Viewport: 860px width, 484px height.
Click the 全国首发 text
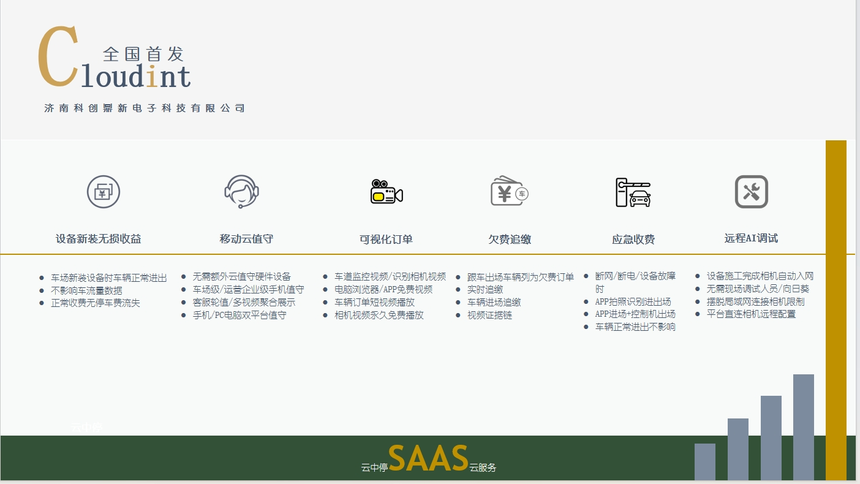tap(143, 54)
